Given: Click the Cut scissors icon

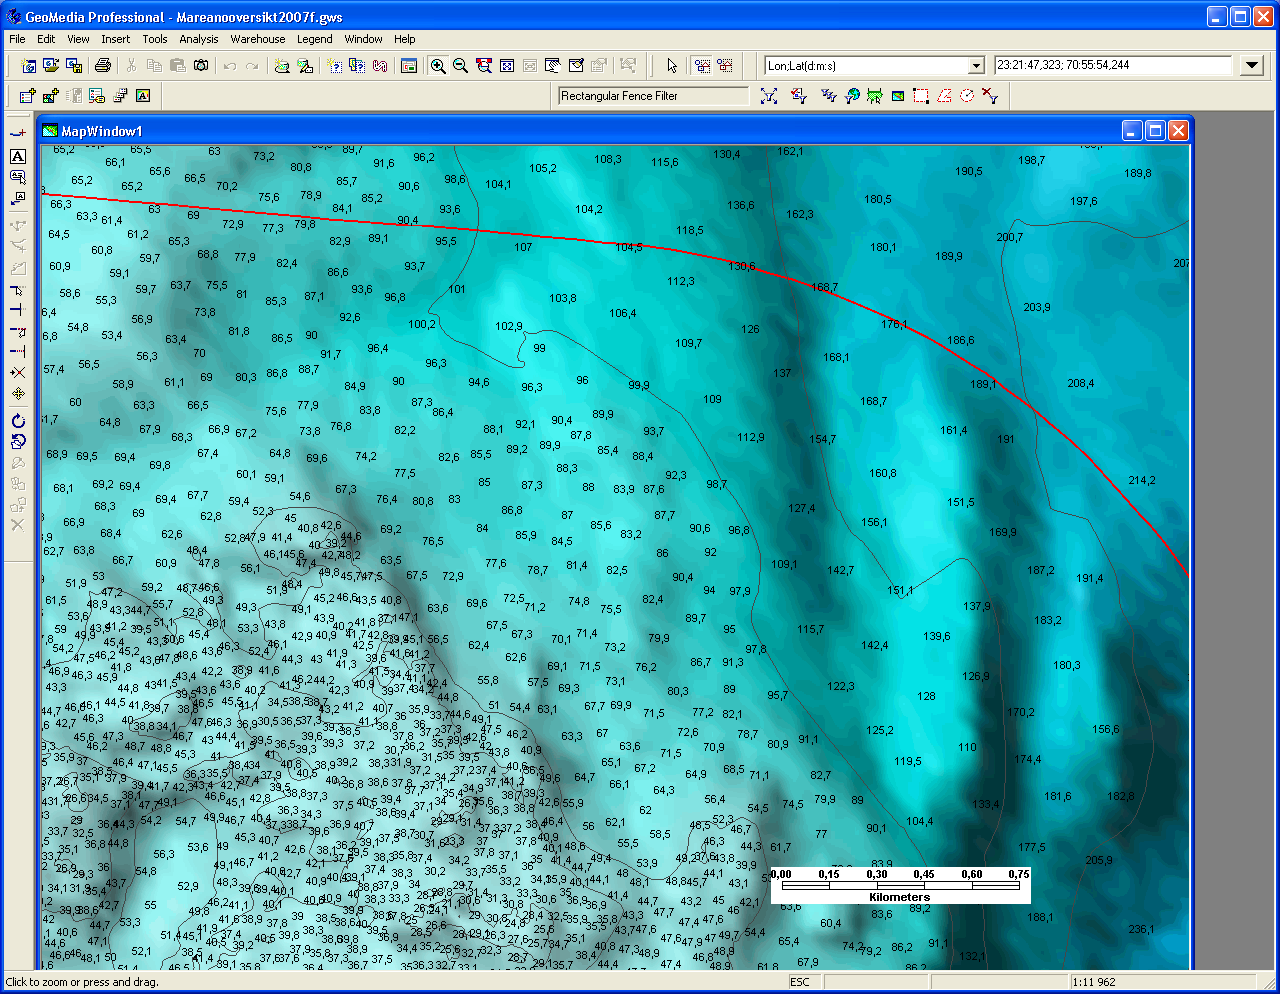Looking at the screenshot, I should 131,66.
